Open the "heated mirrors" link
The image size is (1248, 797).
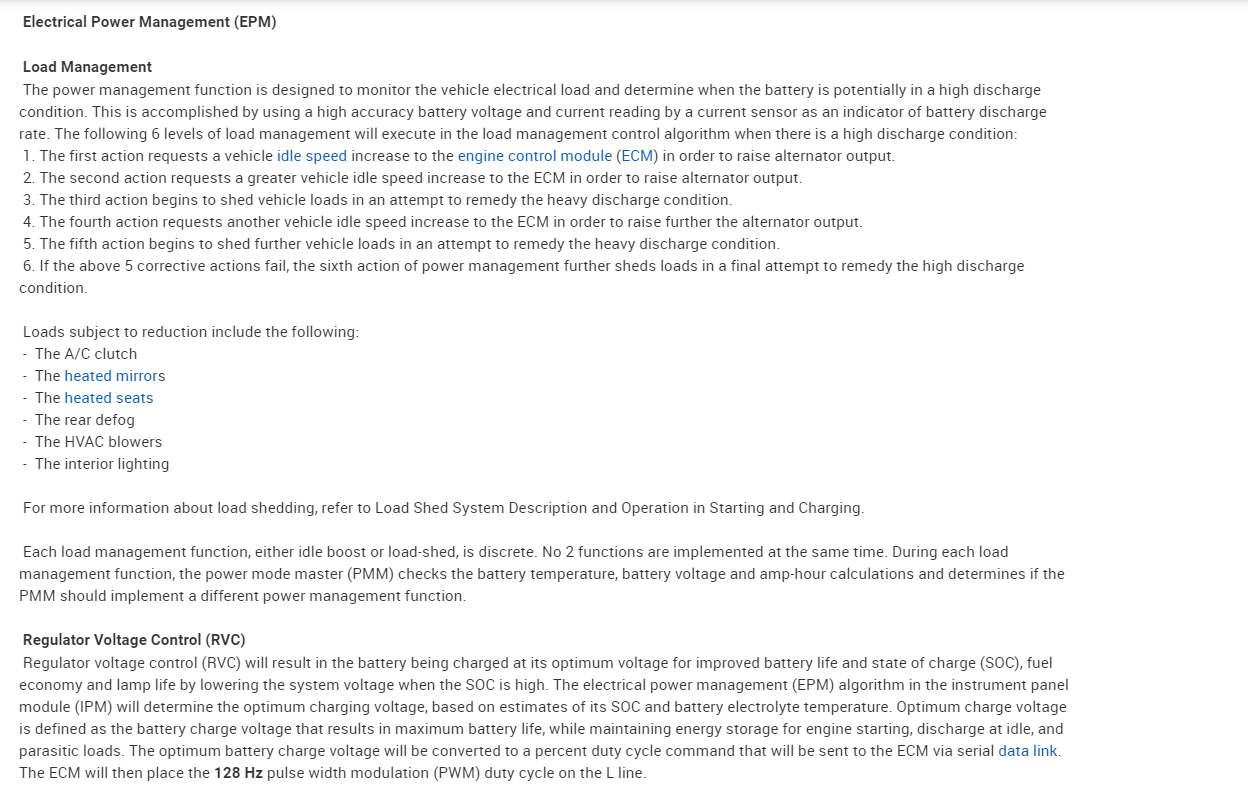[x=112, y=376]
